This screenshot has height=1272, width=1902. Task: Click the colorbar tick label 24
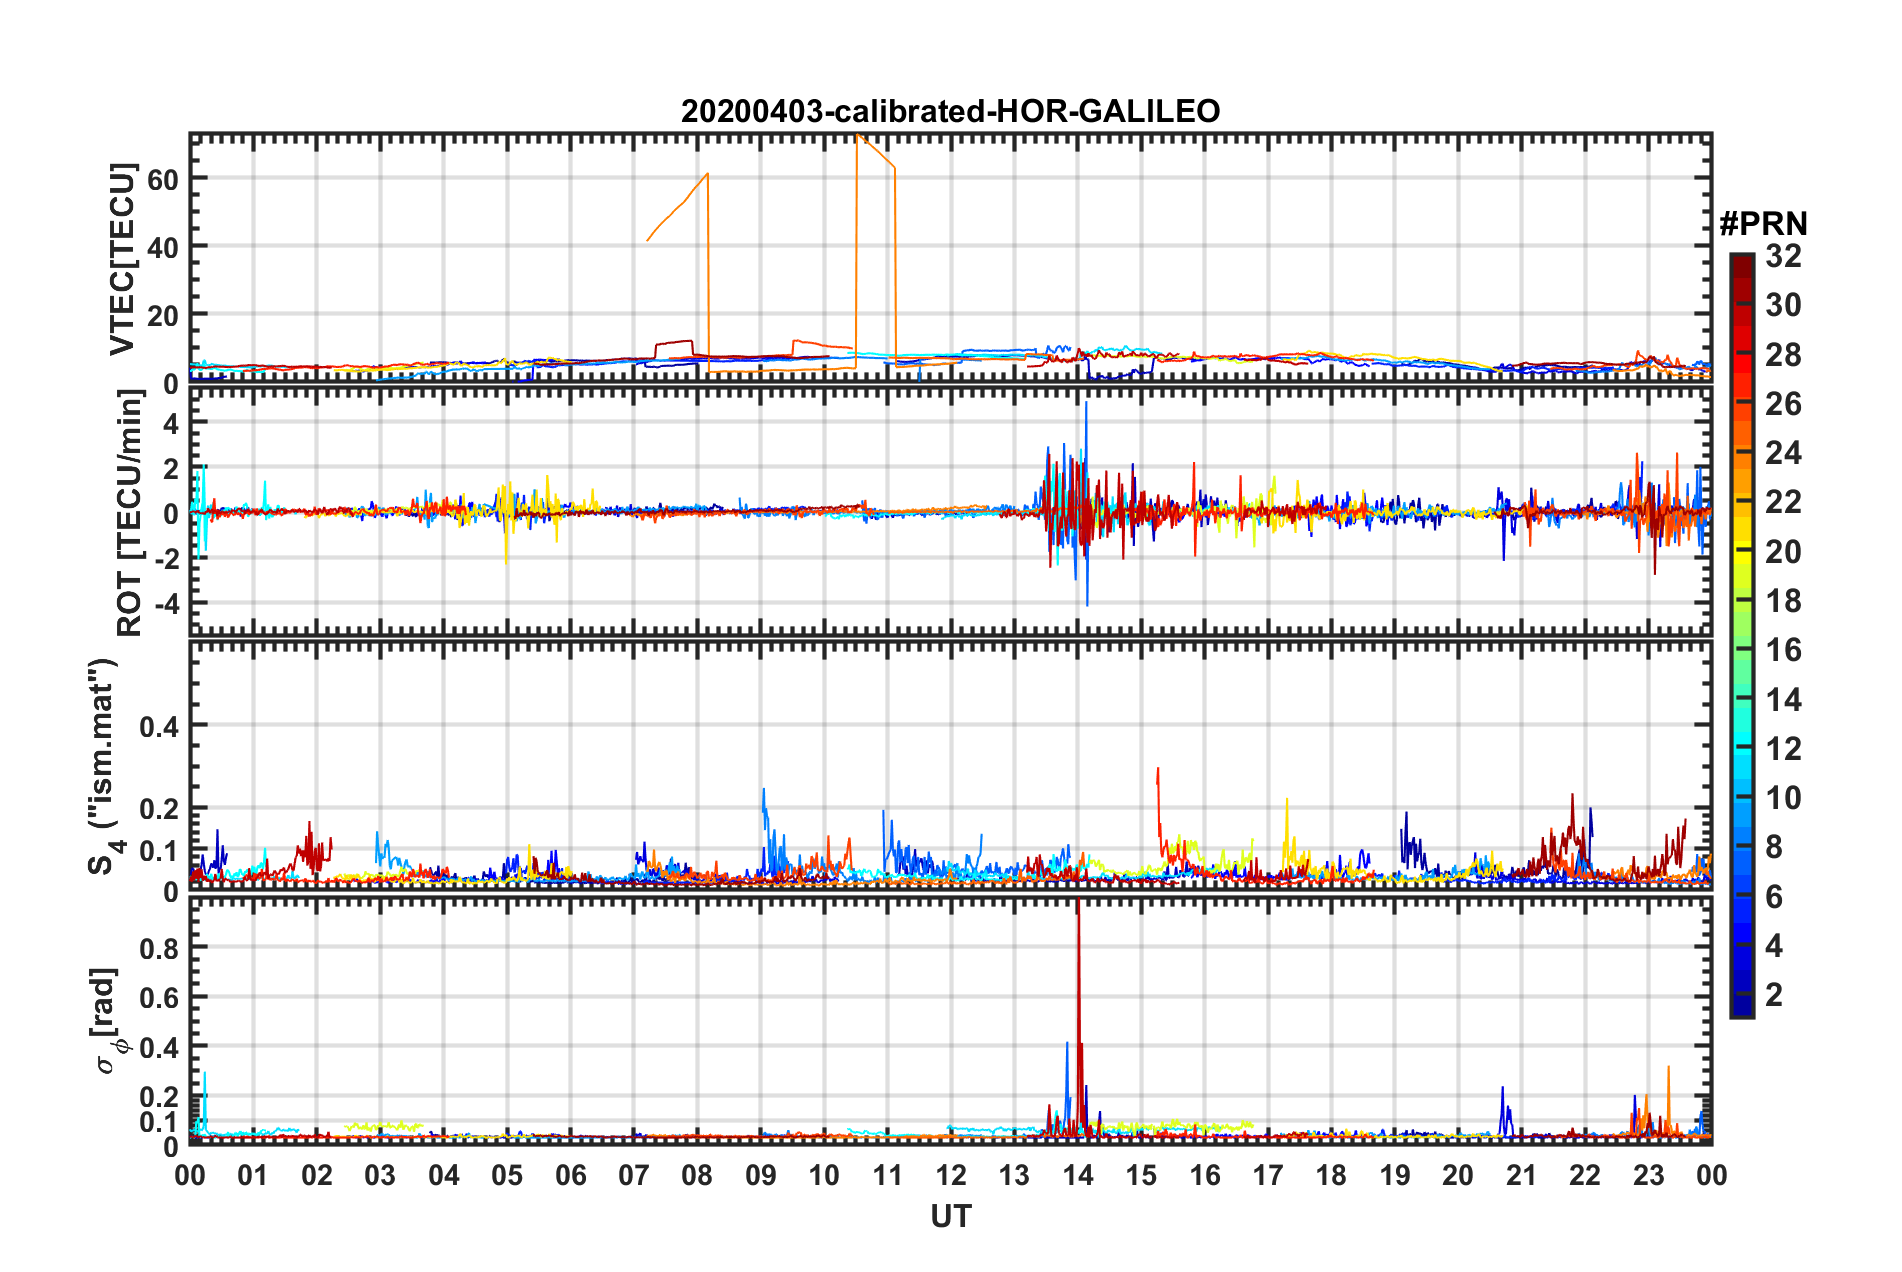pos(1783,453)
